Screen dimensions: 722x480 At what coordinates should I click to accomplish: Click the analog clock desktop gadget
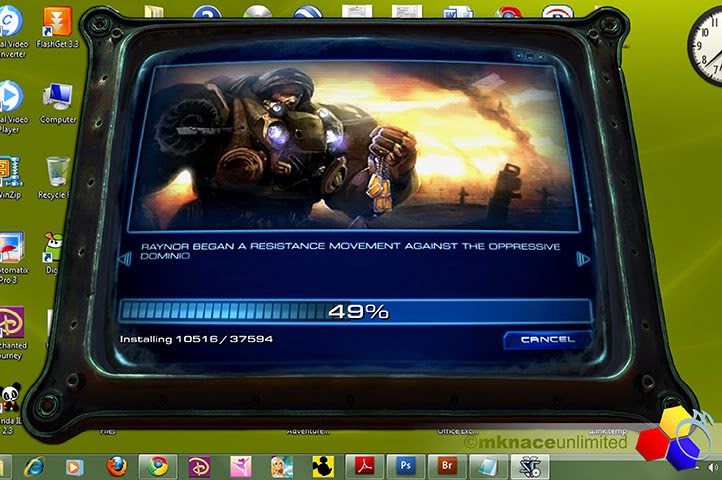point(707,46)
